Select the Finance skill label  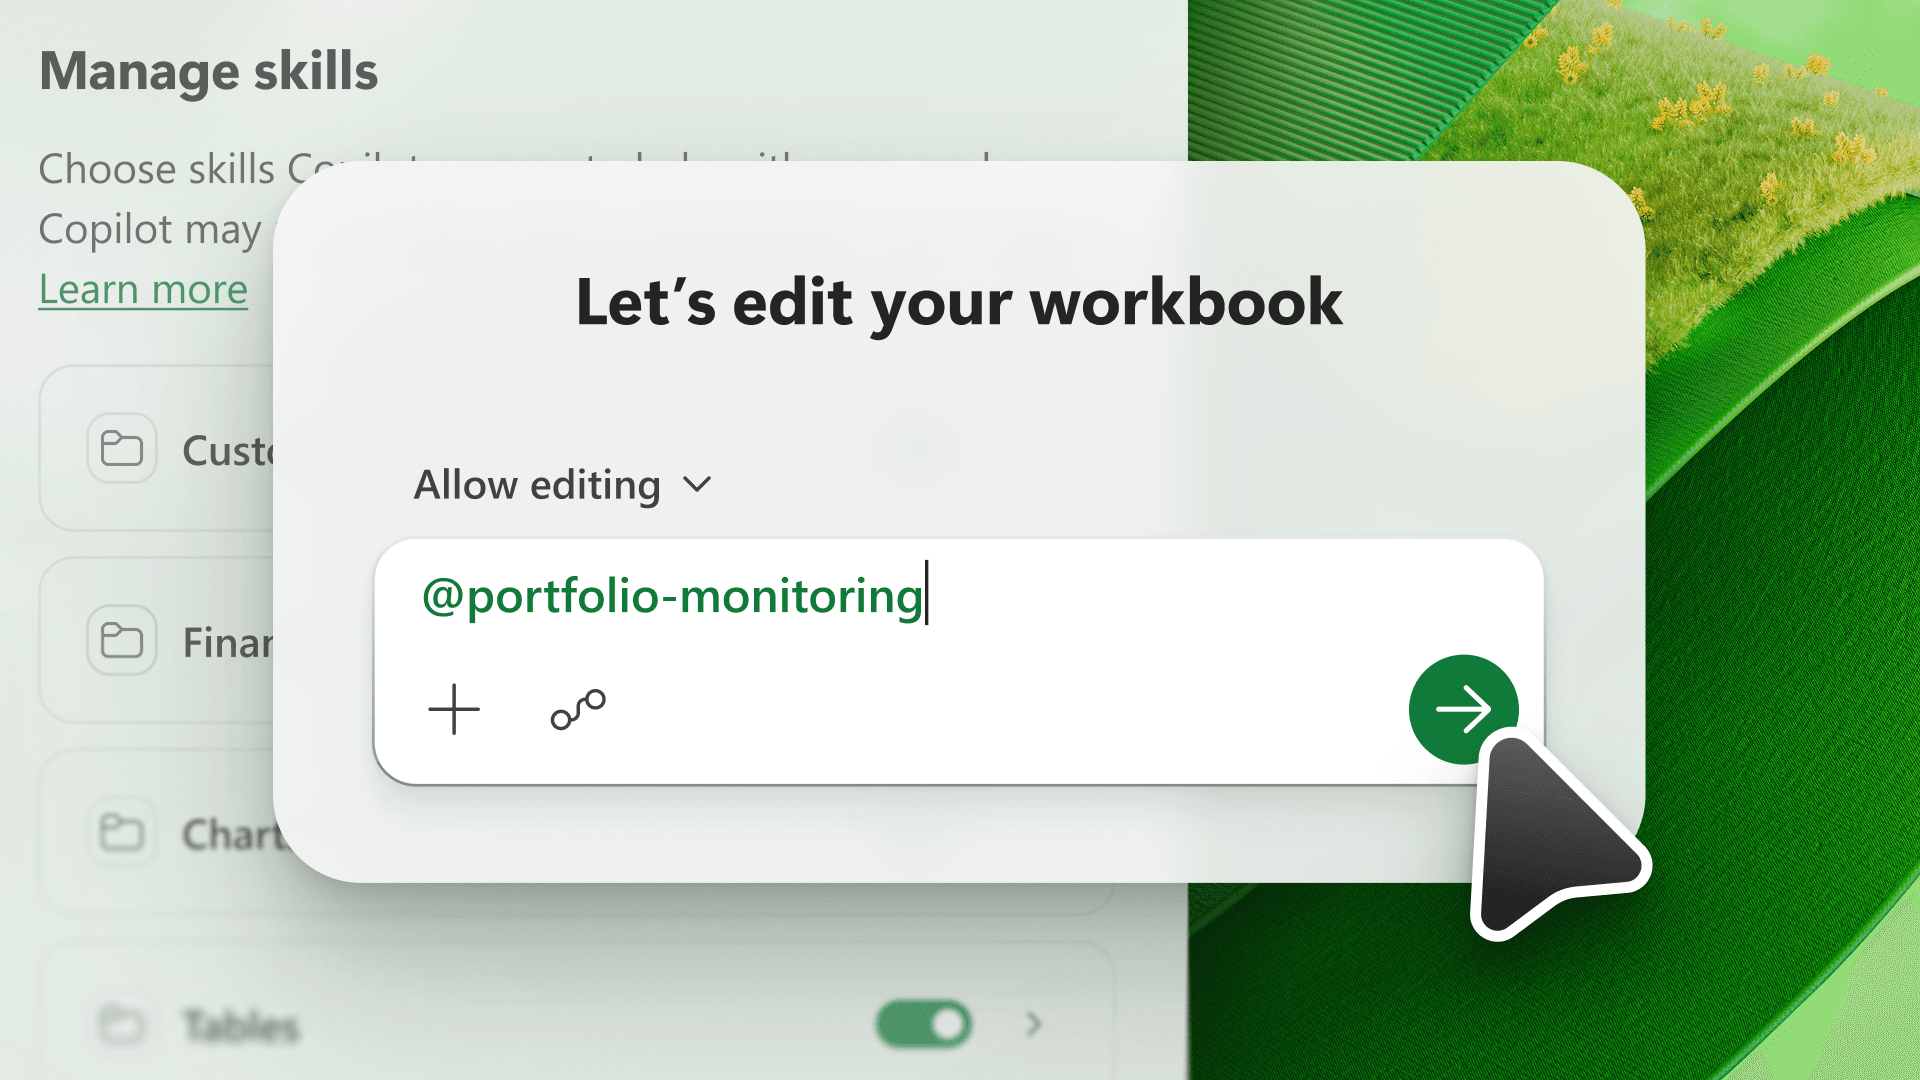pos(227,643)
